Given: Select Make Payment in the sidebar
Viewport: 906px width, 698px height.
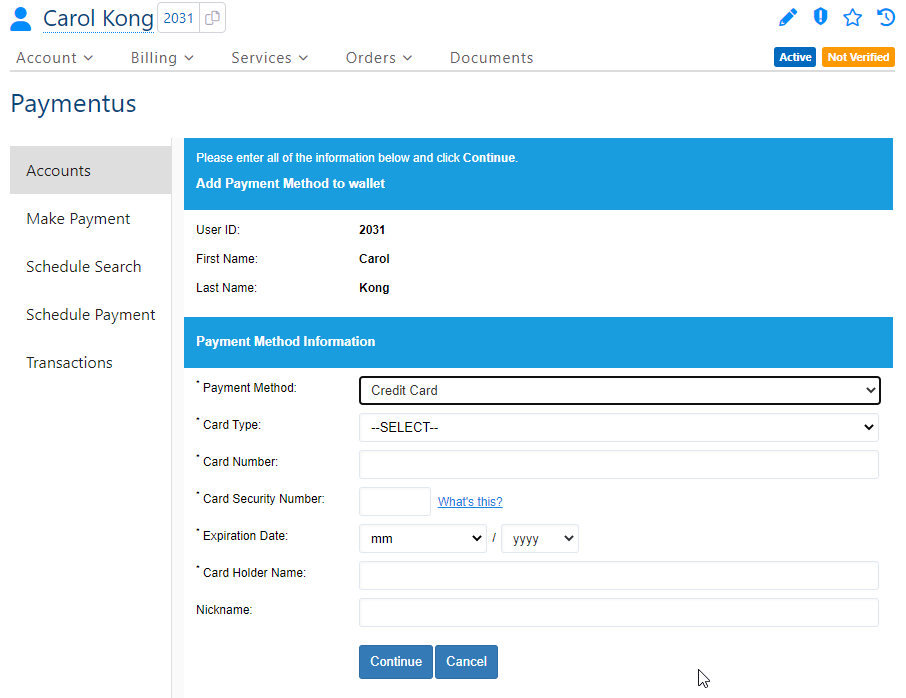Looking at the screenshot, I should (x=78, y=218).
